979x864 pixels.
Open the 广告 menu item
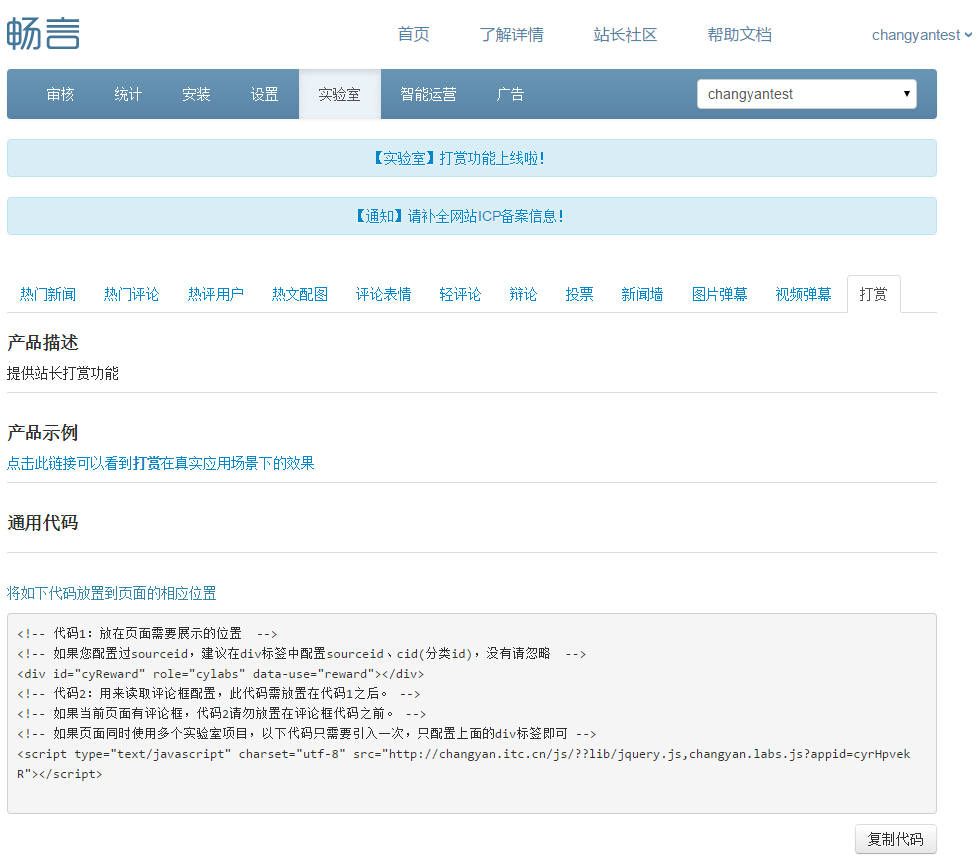click(x=510, y=94)
